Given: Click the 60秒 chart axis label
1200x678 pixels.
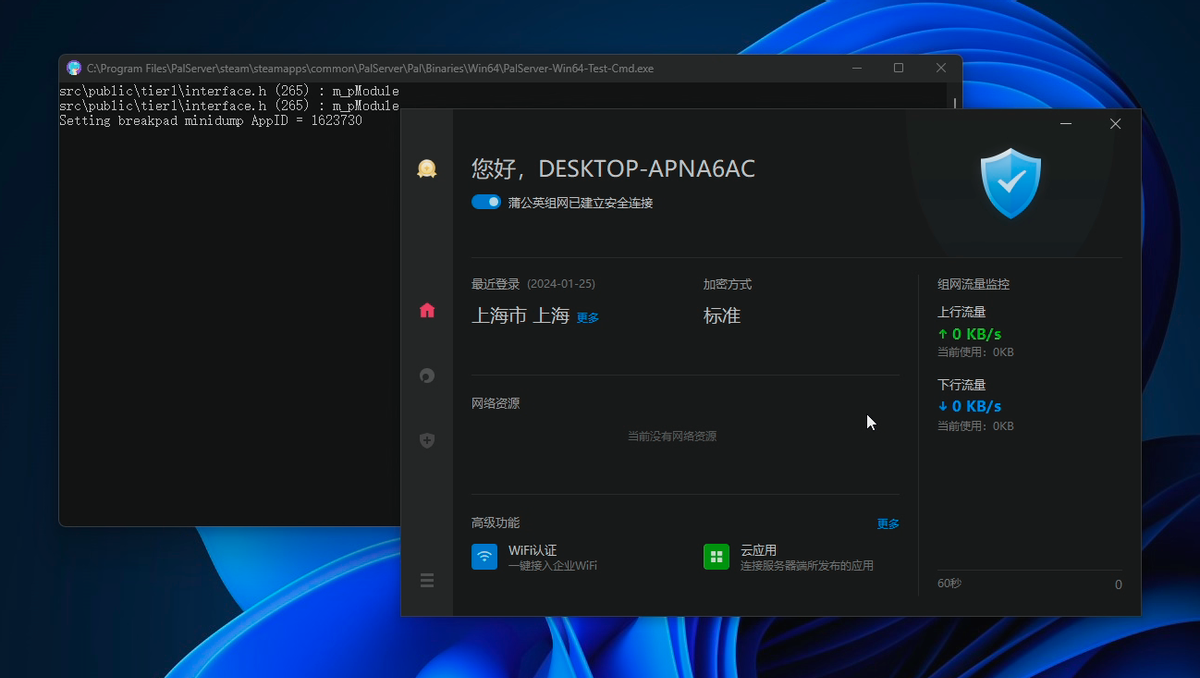Looking at the screenshot, I should pyautogui.click(x=950, y=583).
